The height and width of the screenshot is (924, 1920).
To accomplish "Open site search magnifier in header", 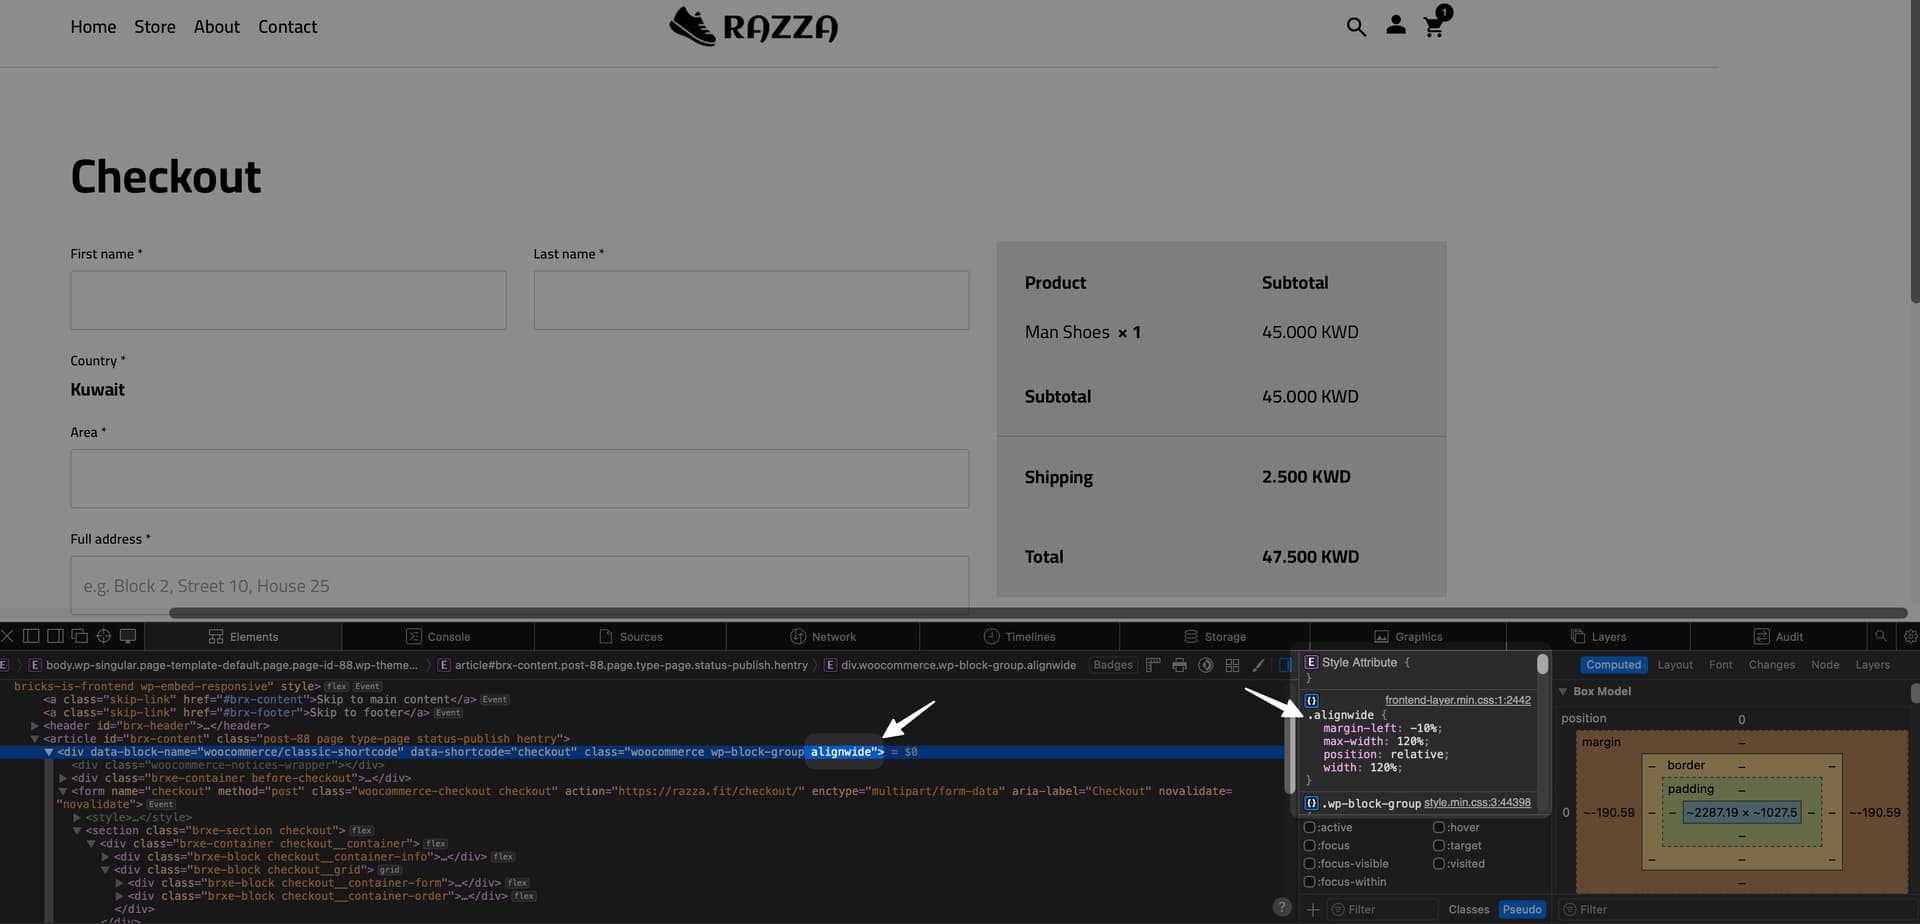I will click(x=1355, y=27).
